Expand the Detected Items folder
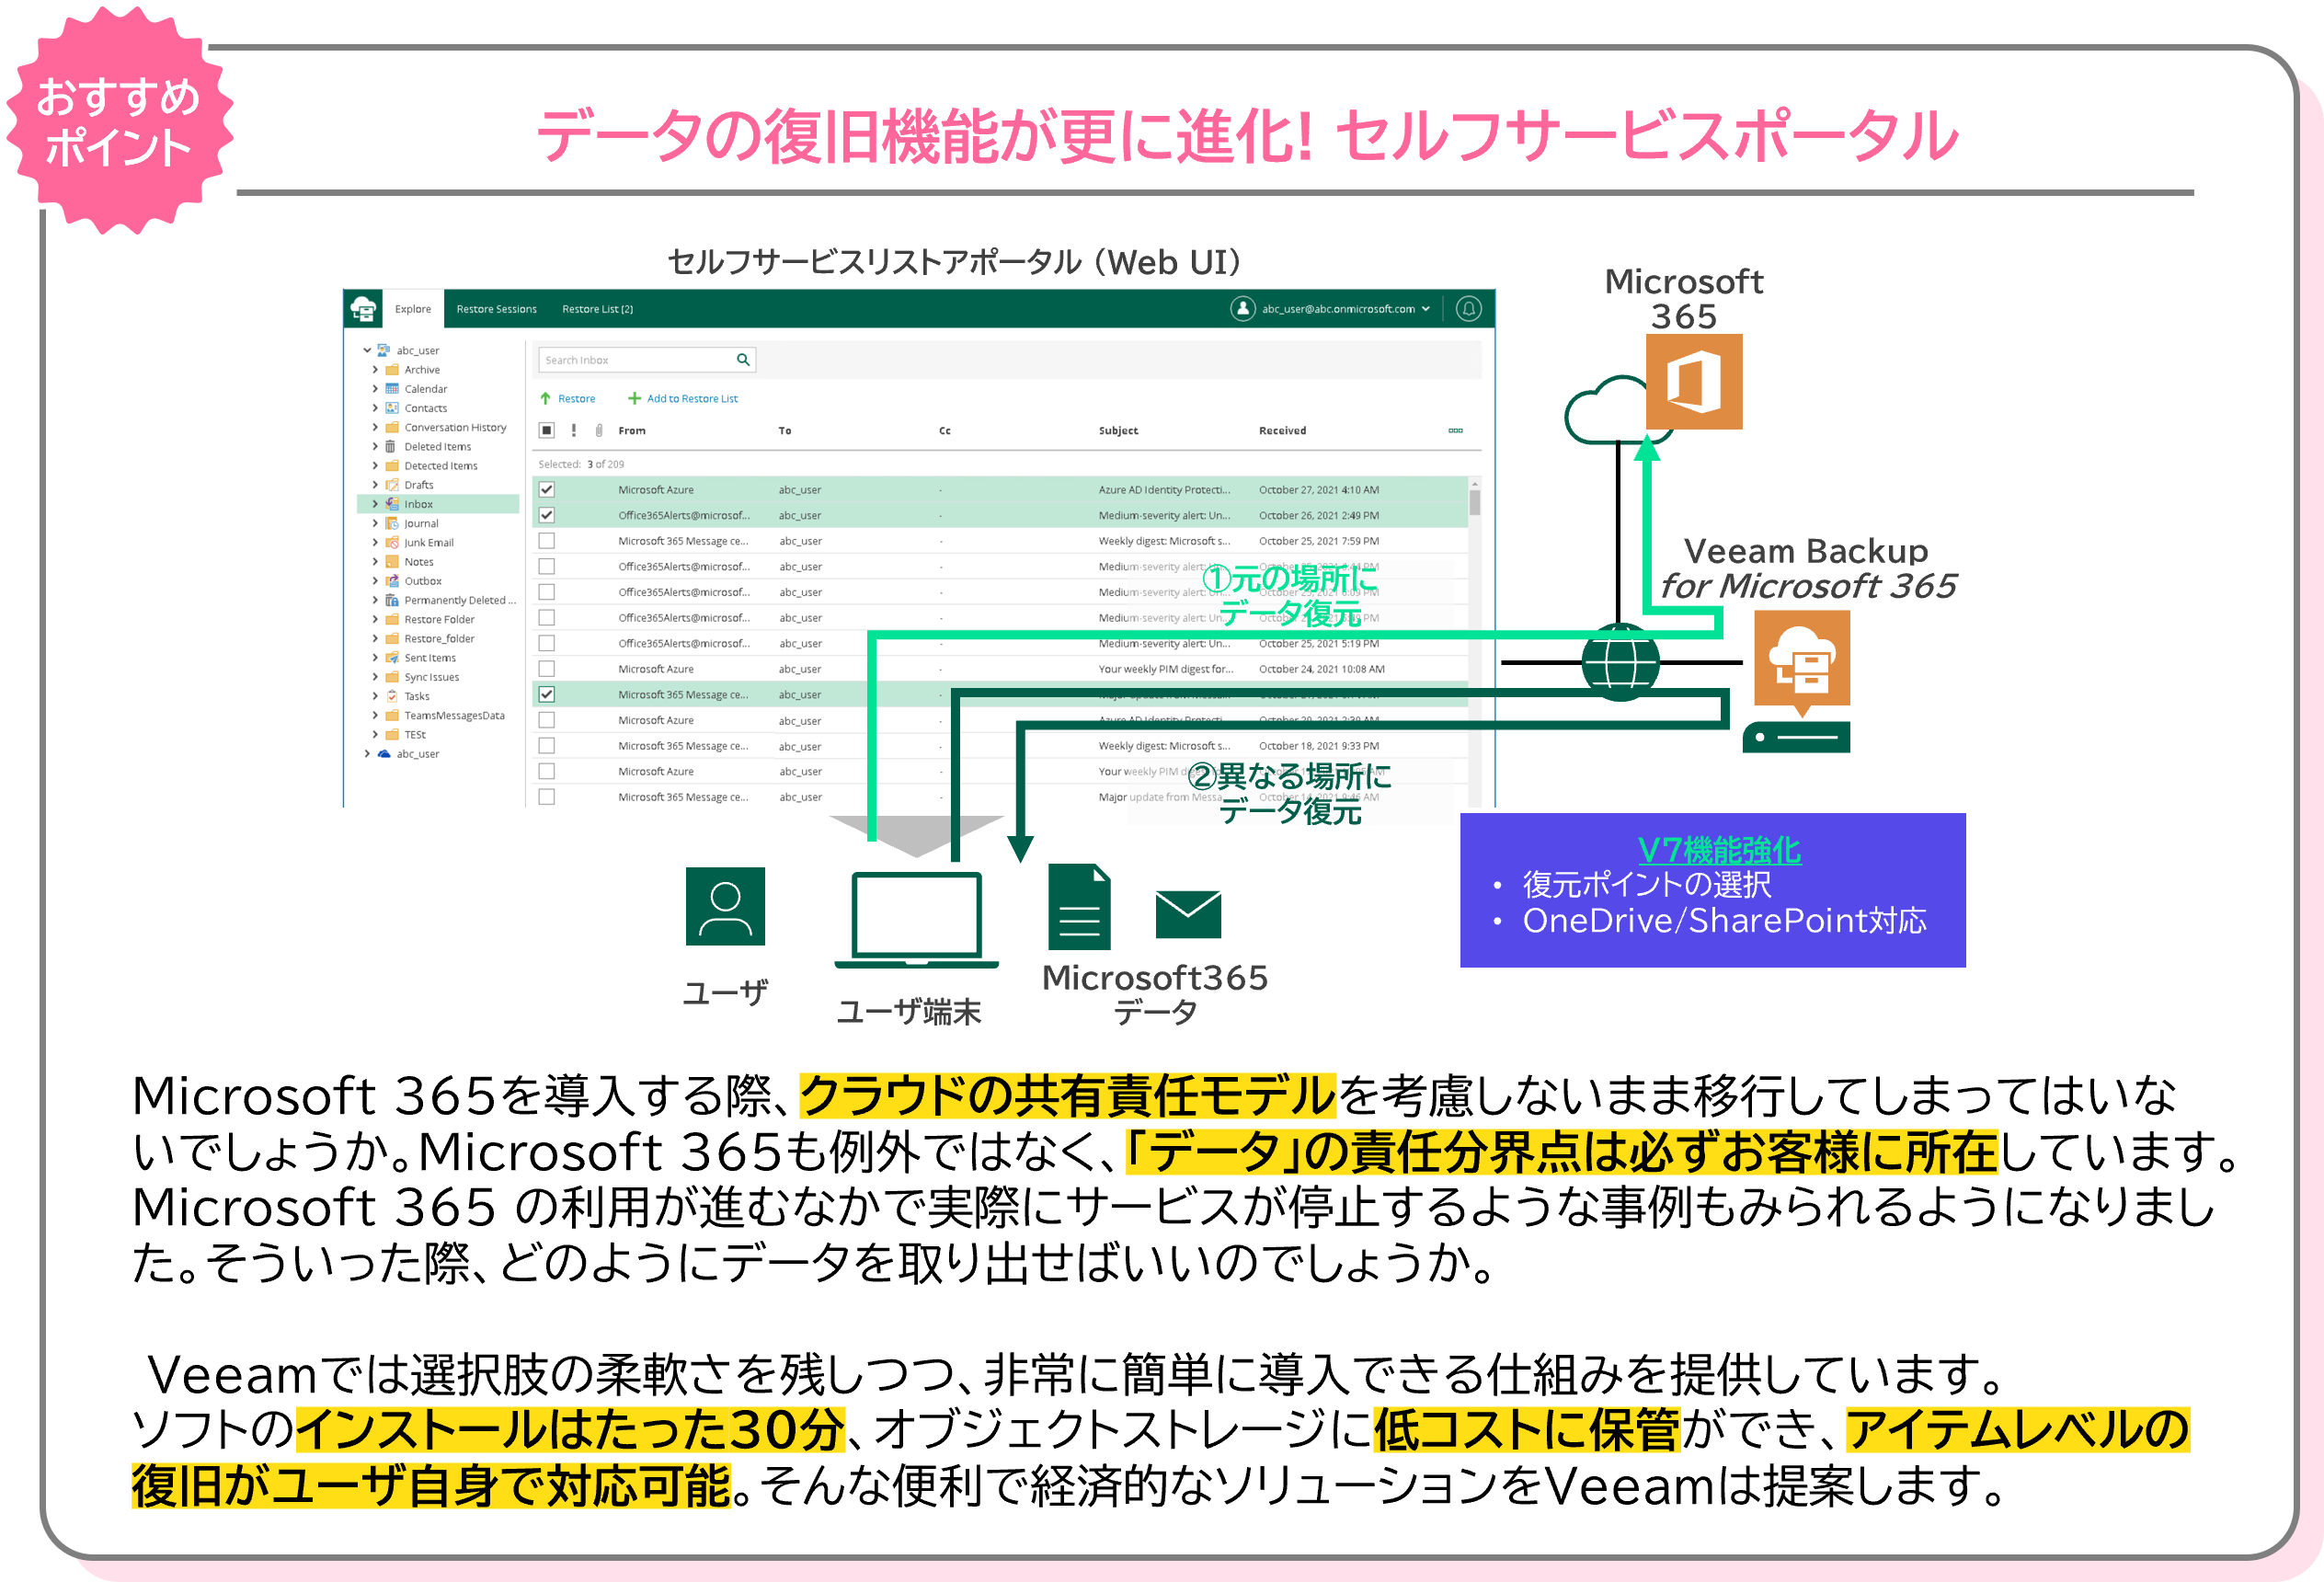The width and height of the screenshot is (2324, 1582). (375, 466)
